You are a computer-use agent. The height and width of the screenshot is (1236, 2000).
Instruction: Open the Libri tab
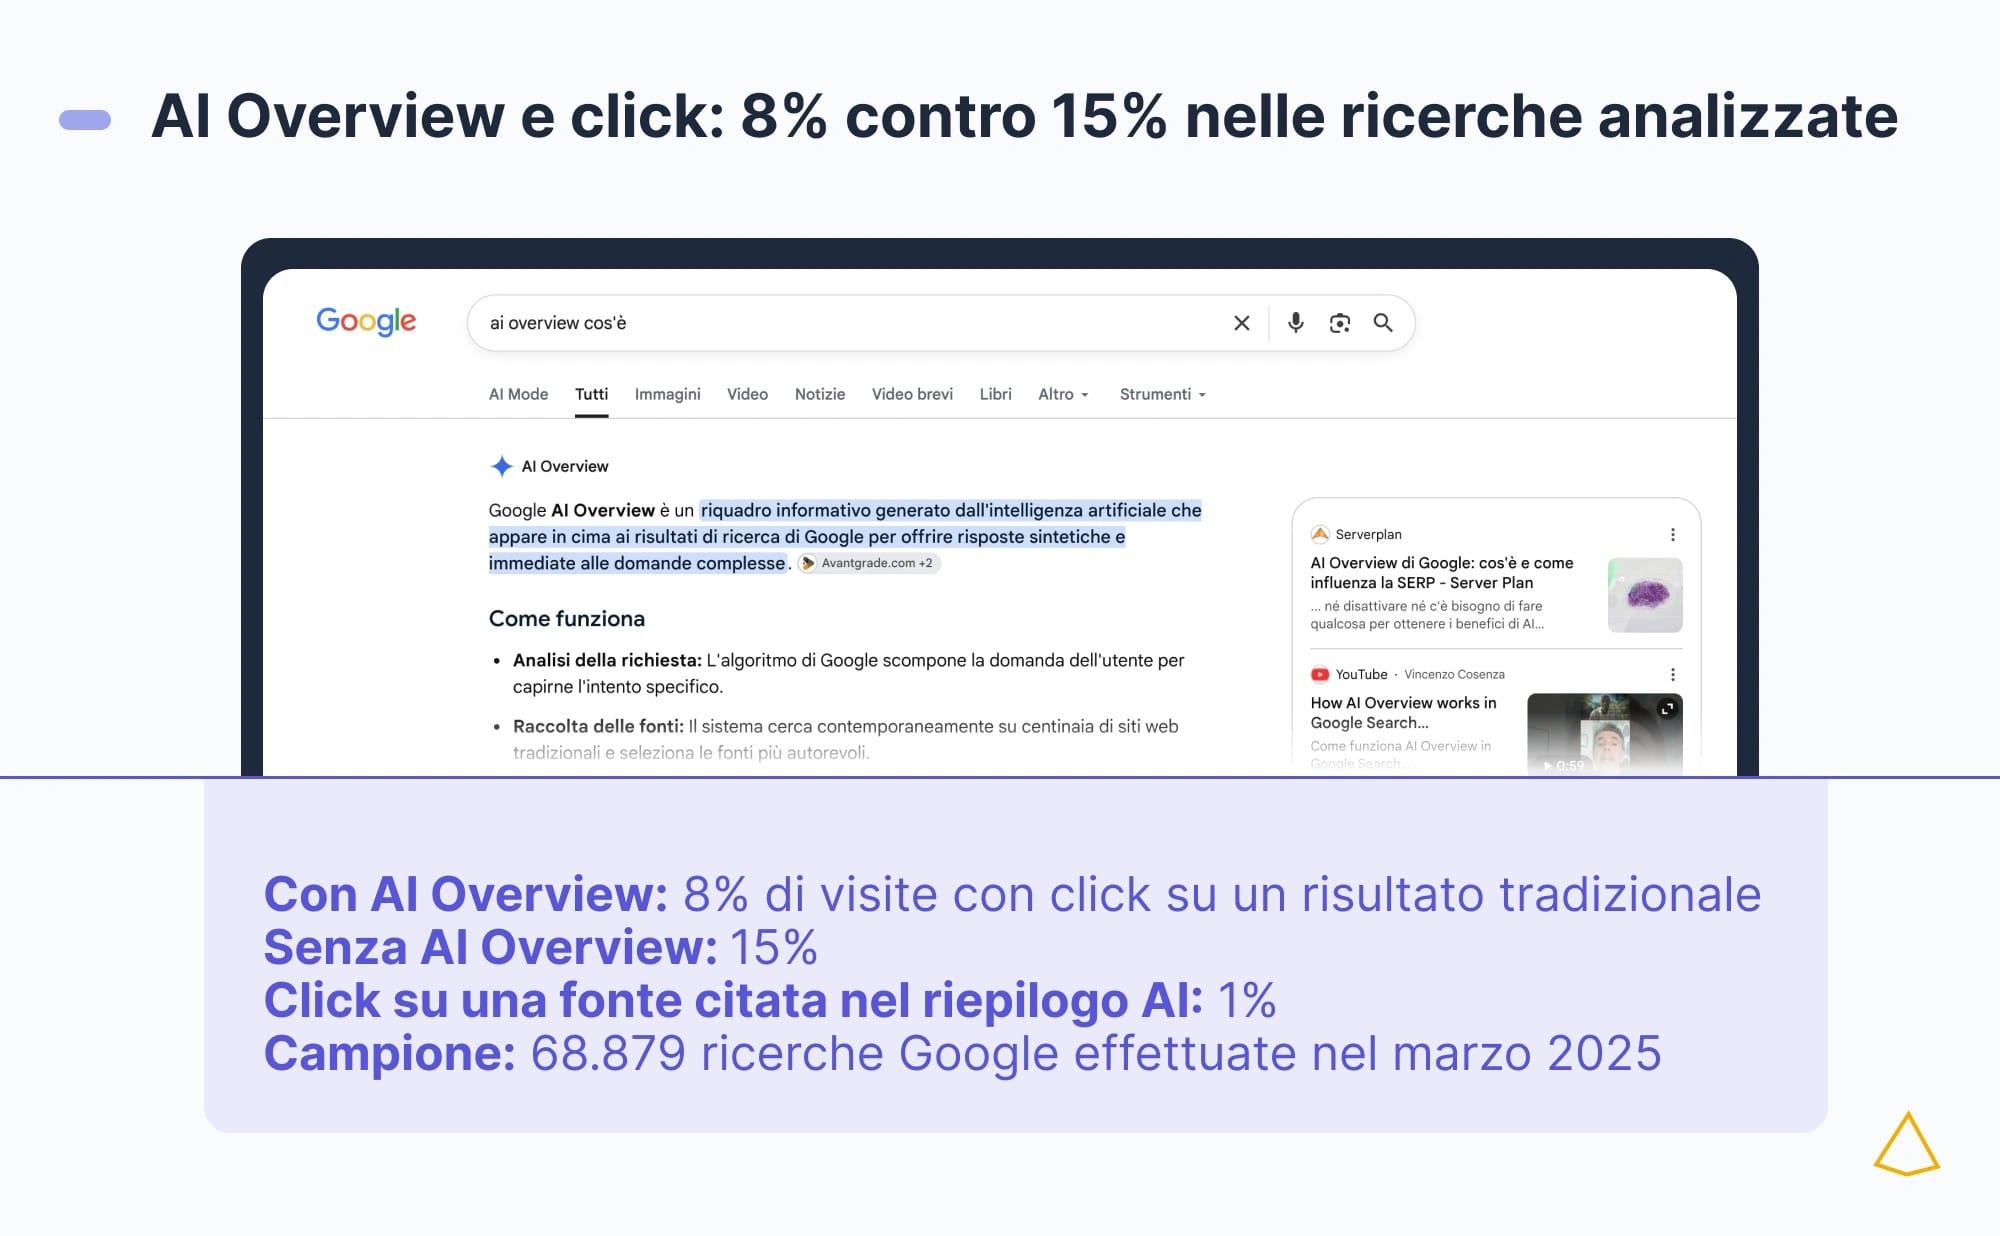click(995, 394)
